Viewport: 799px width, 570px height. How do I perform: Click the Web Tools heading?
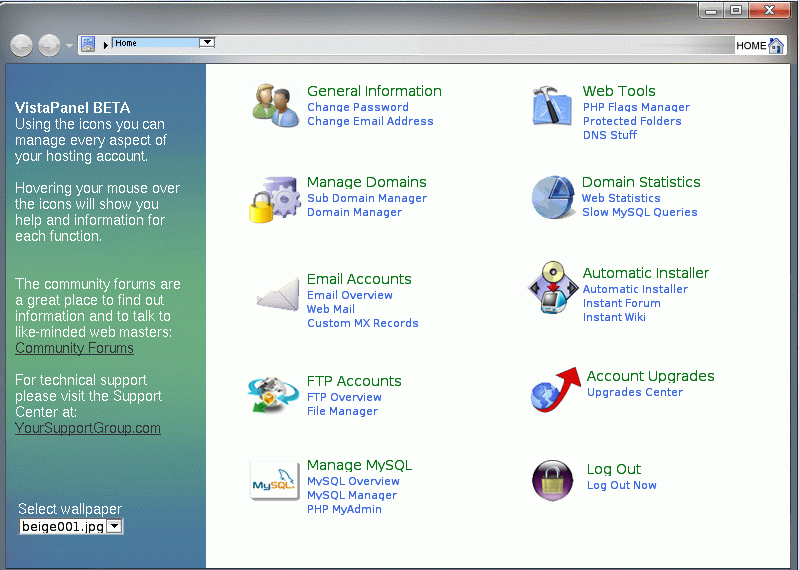pyautogui.click(x=619, y=91)
